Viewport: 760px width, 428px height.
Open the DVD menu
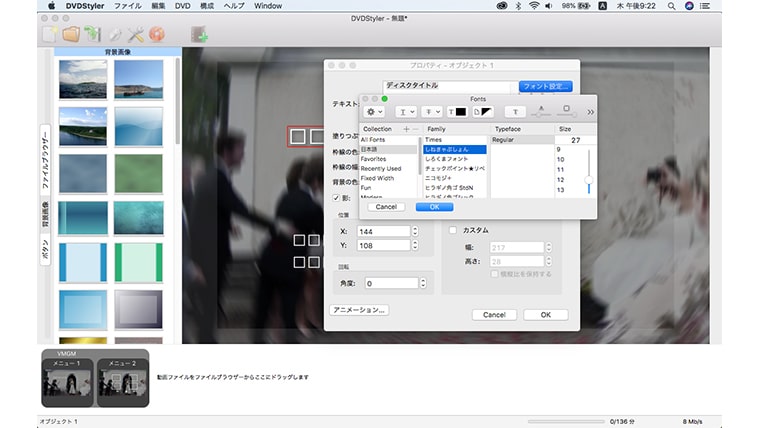pyautogui.click(x=182, y=6)
